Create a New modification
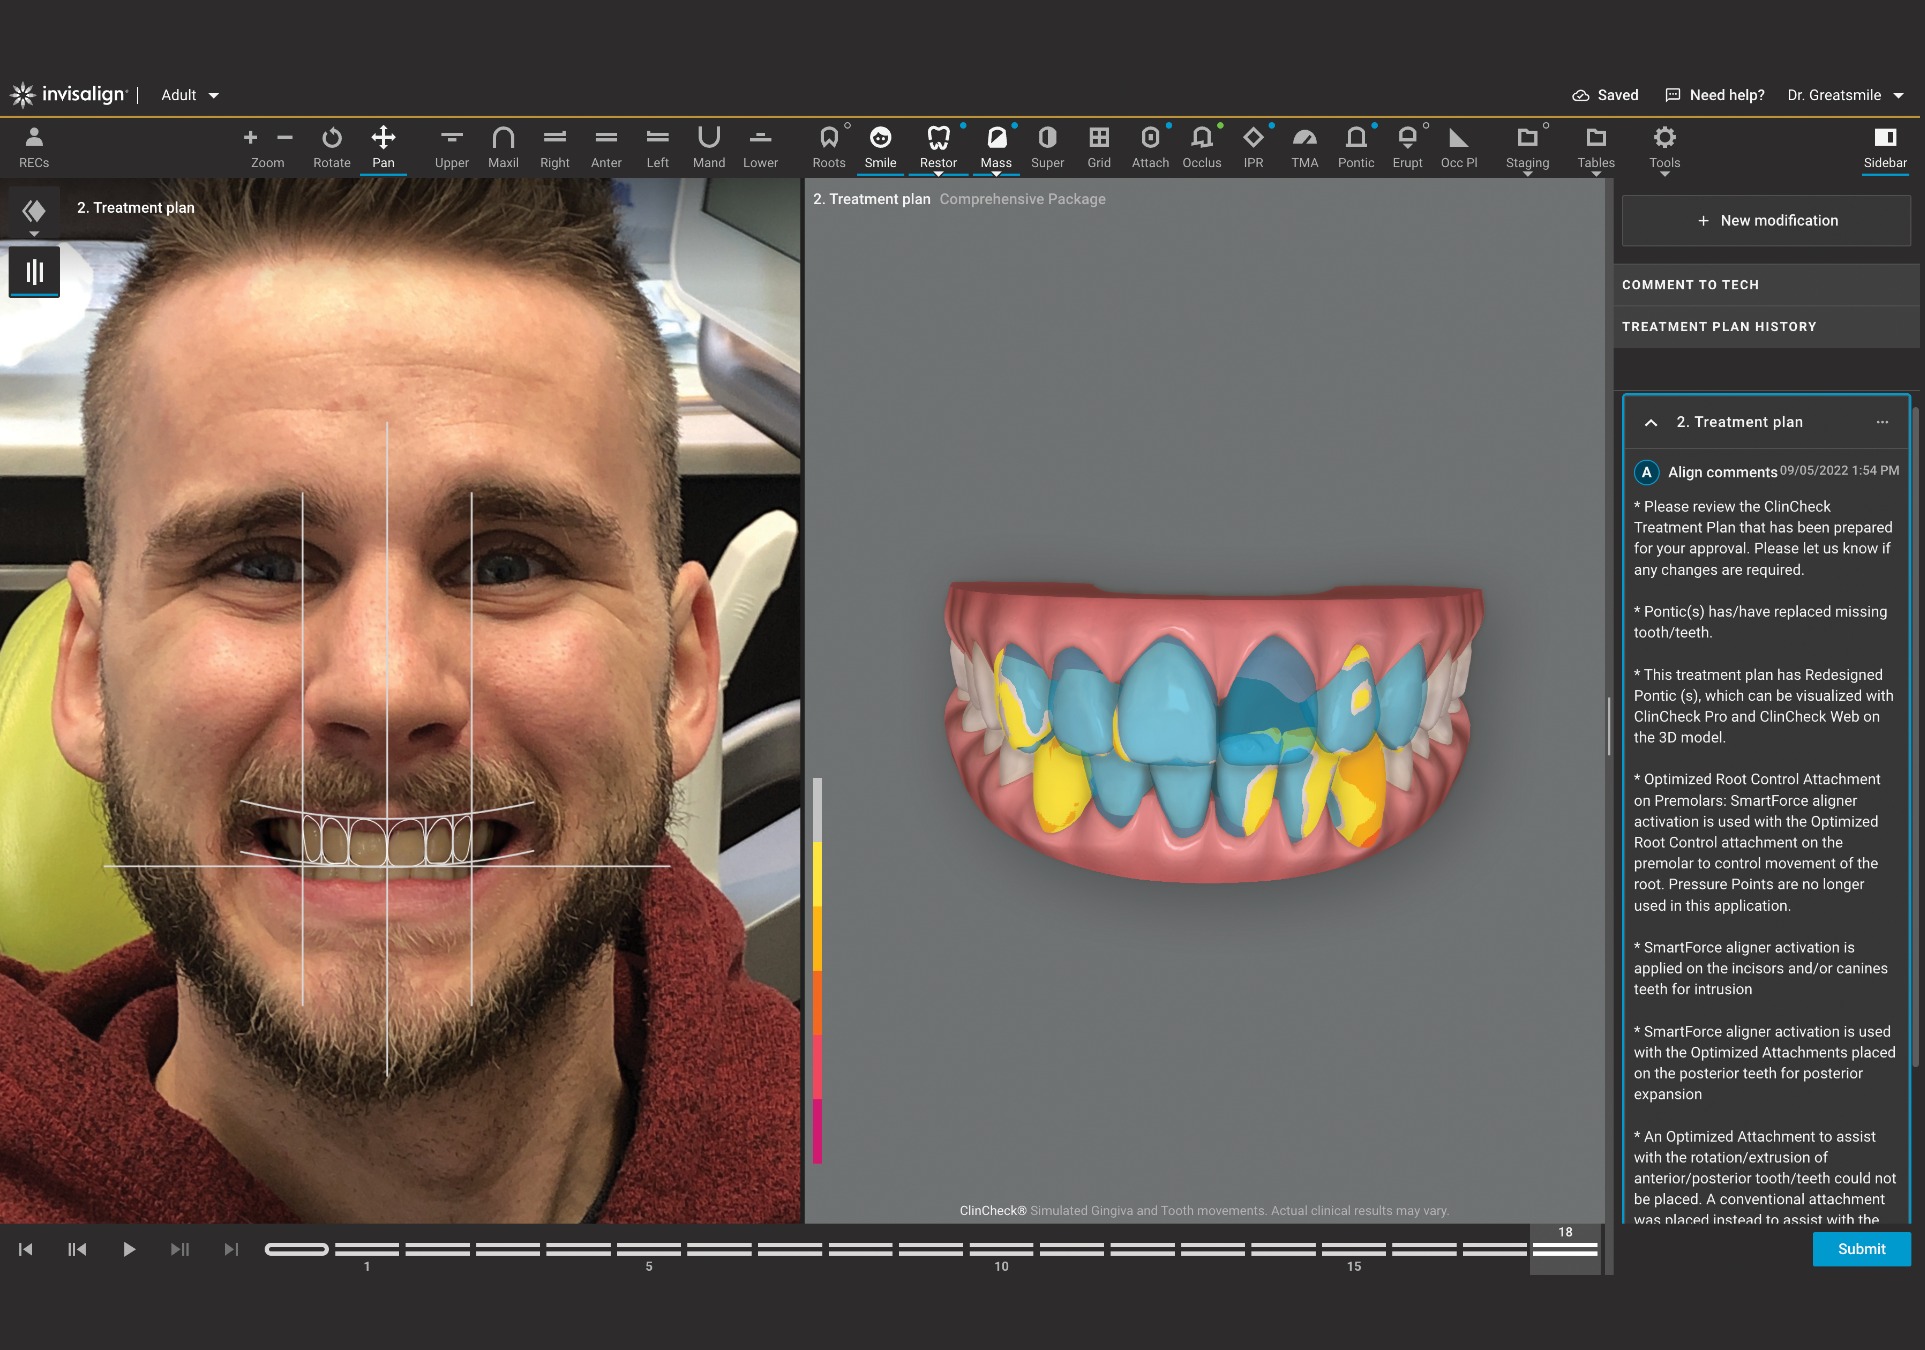 click(x=1766, y=220)
